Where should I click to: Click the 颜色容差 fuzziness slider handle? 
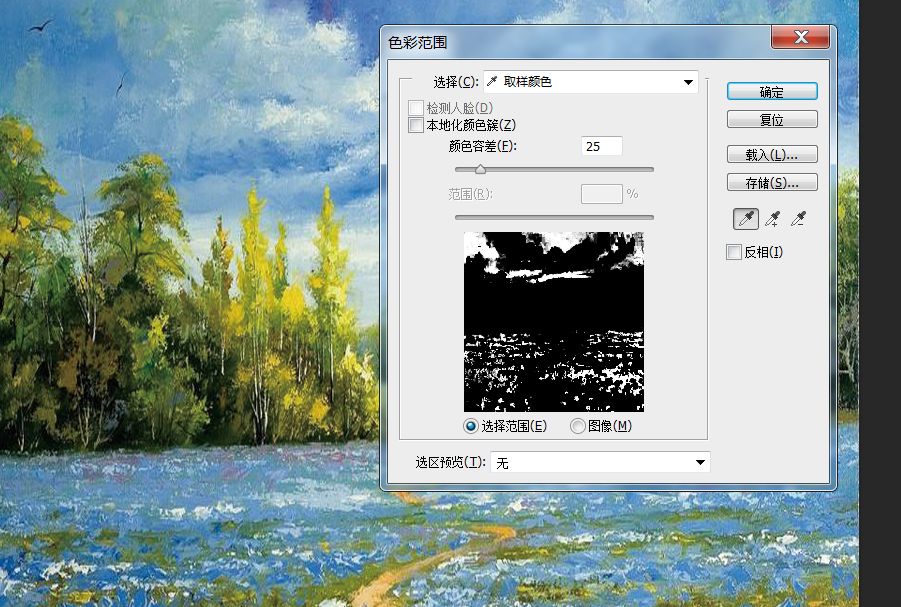point(480,169)
